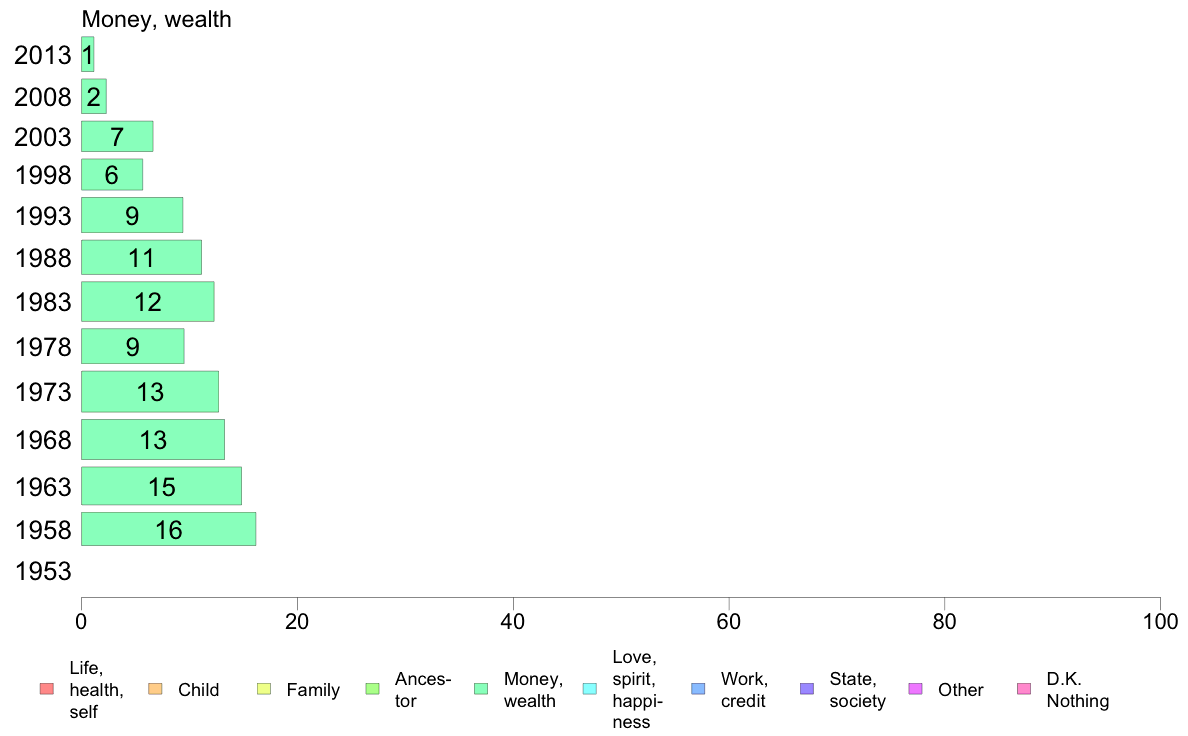Click the pink D.K. Nothing legend swatch
The image size is (1188, 736).
(1024, 689)
